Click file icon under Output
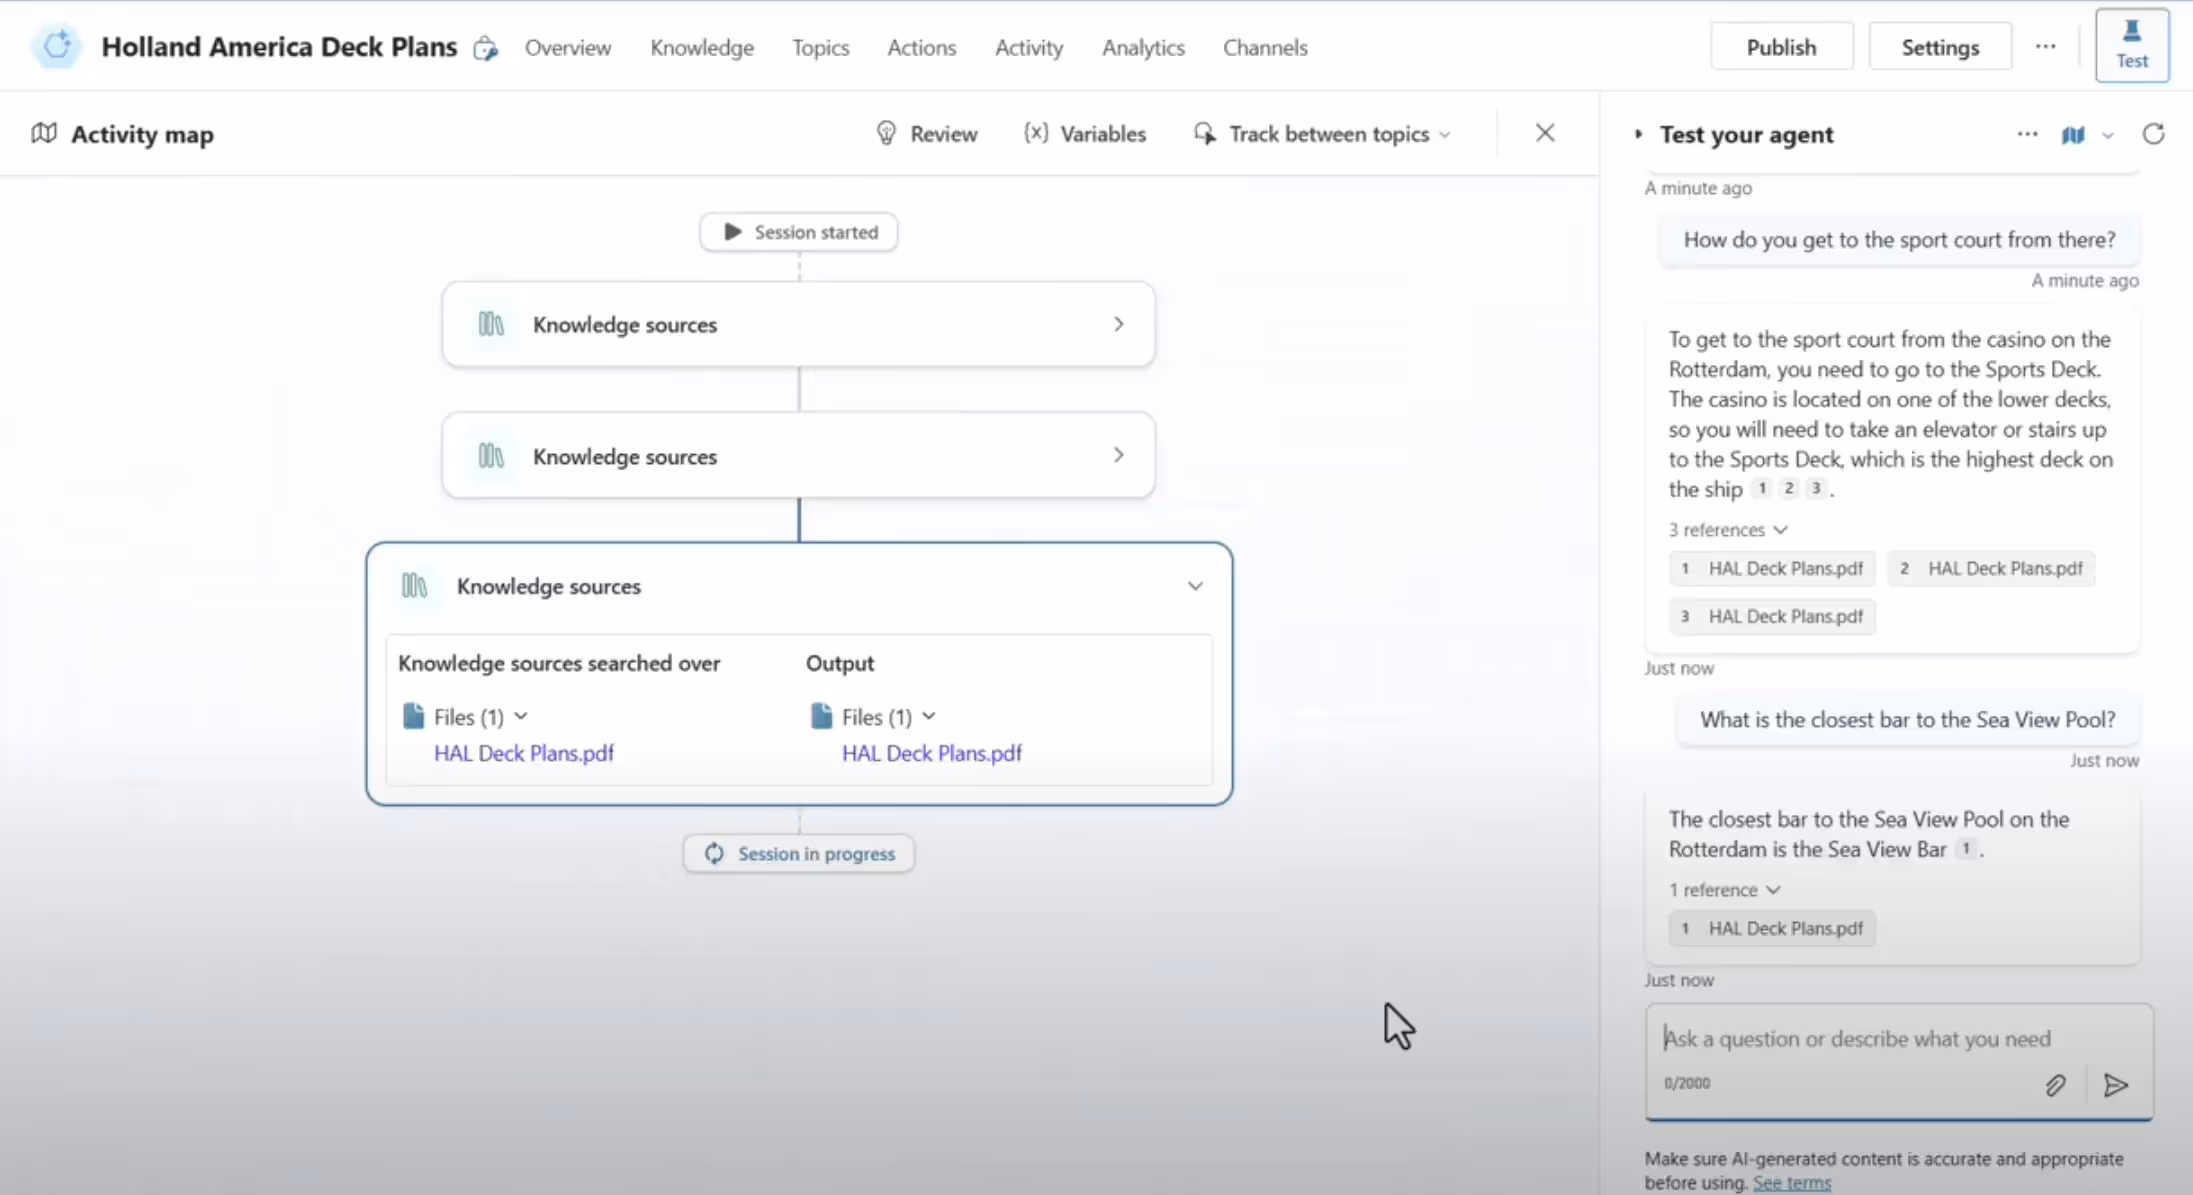This screenshot has width=2193, height=1195. pyautogui.click(x=821, y=716)
